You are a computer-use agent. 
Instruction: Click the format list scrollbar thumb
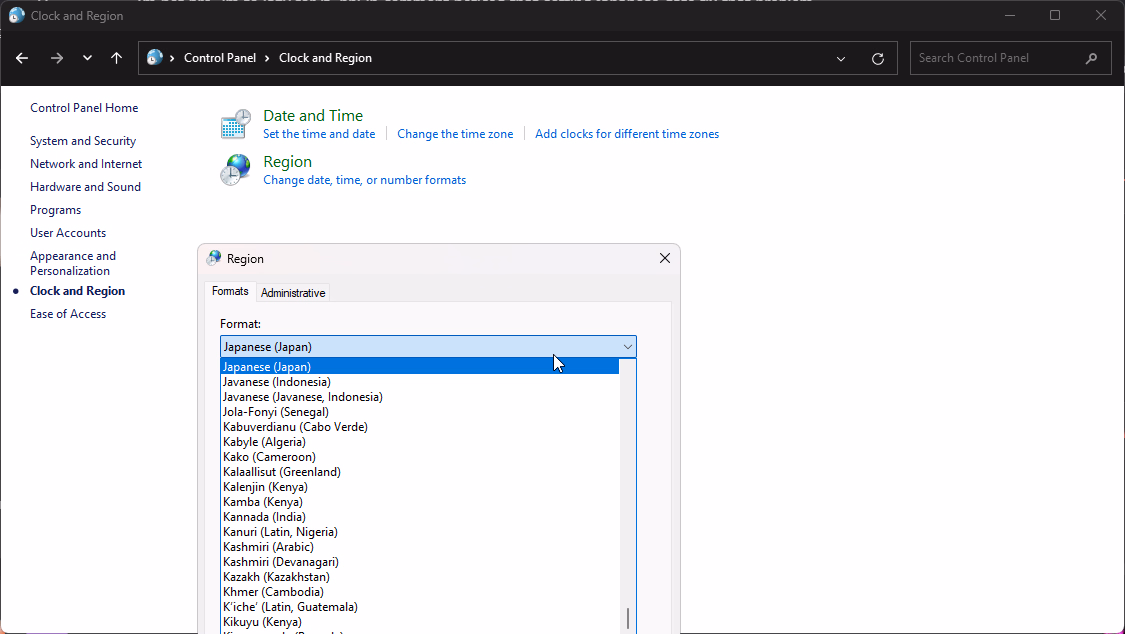coord(628,618)
